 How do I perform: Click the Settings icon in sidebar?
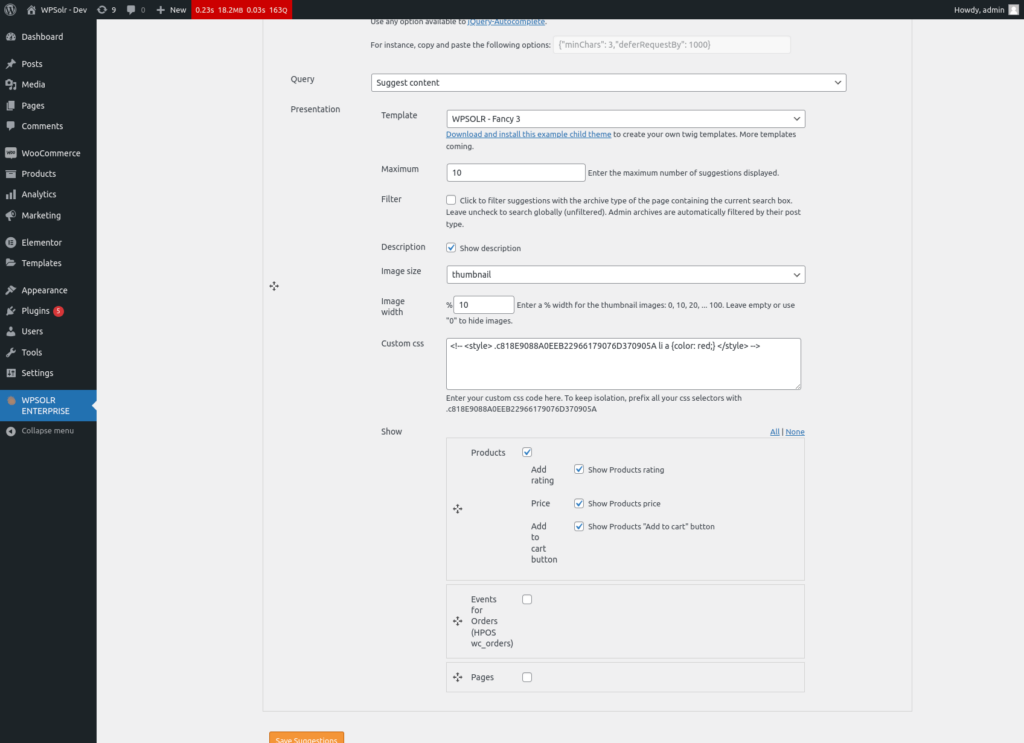pos(10,373)
